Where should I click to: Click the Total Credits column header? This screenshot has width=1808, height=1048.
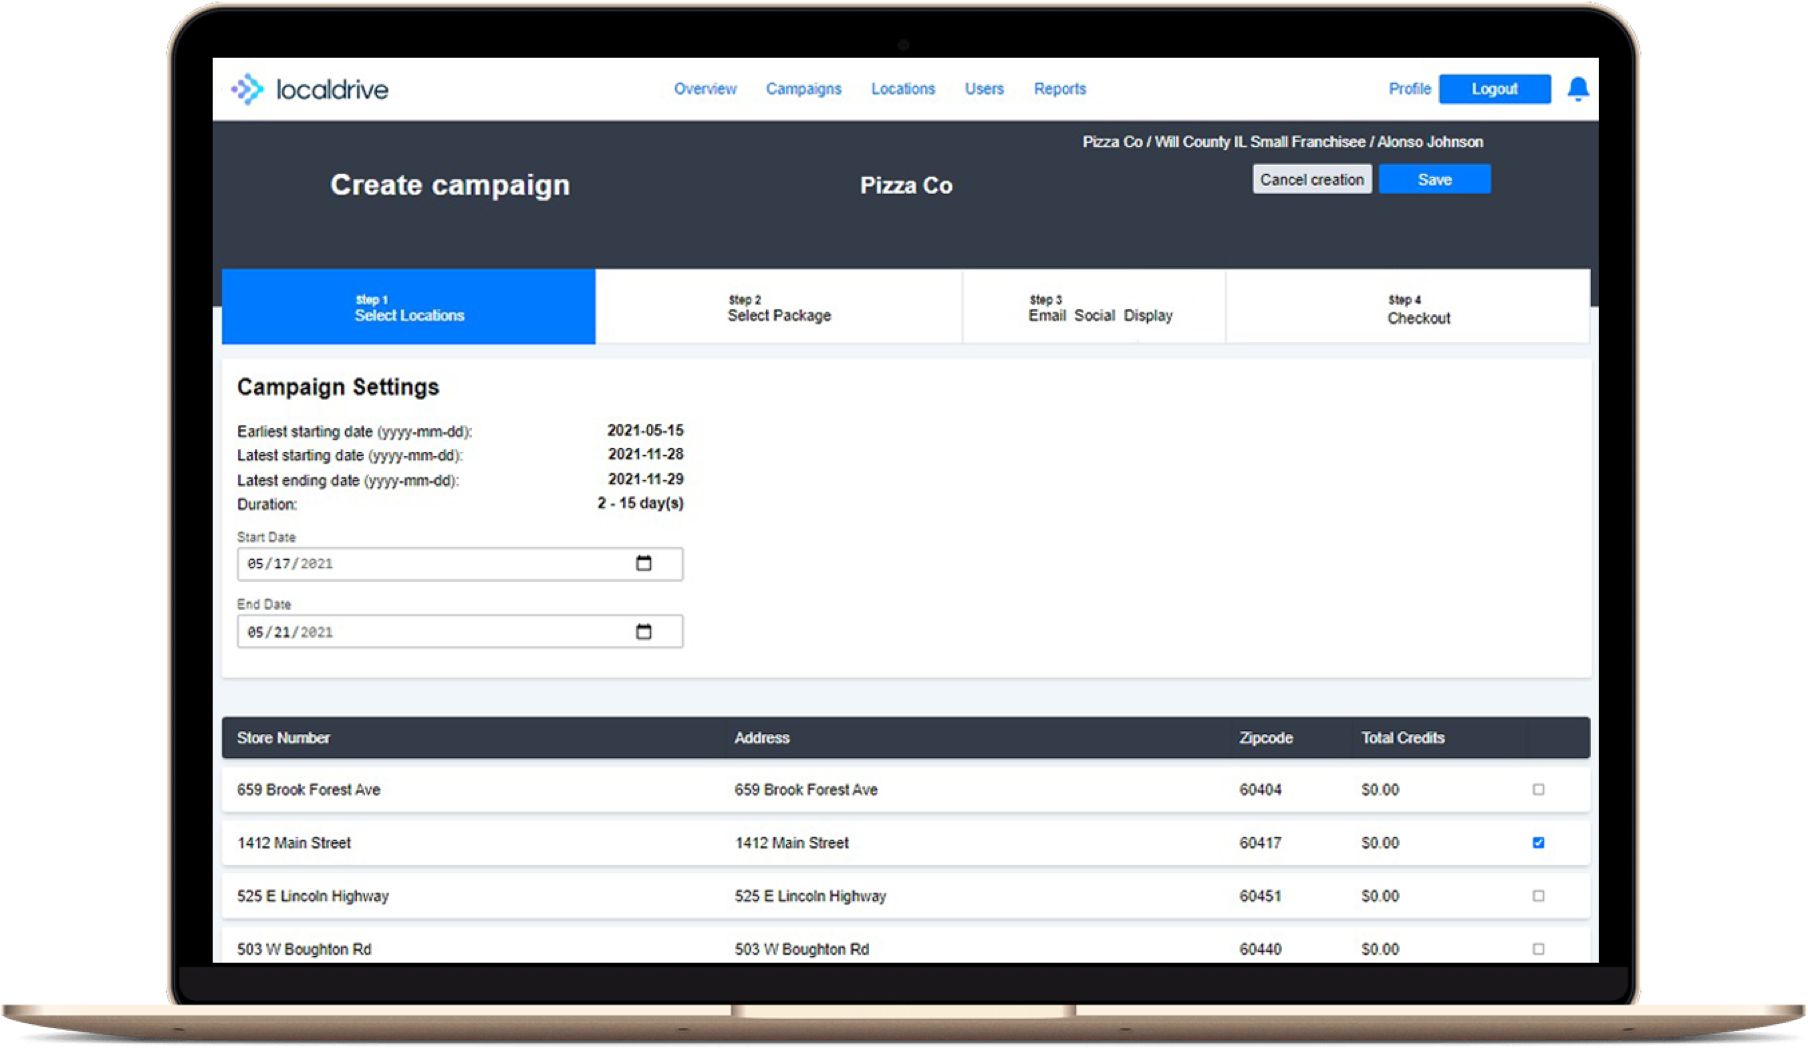1403,738
